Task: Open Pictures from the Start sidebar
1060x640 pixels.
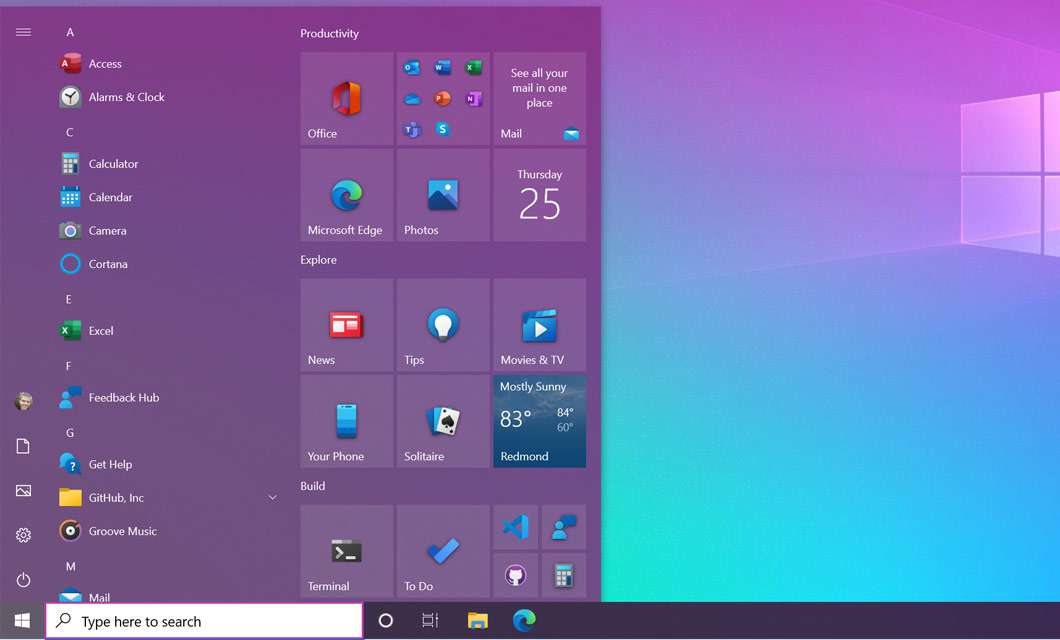Action: pyautogui.click(x=23, y=491)
